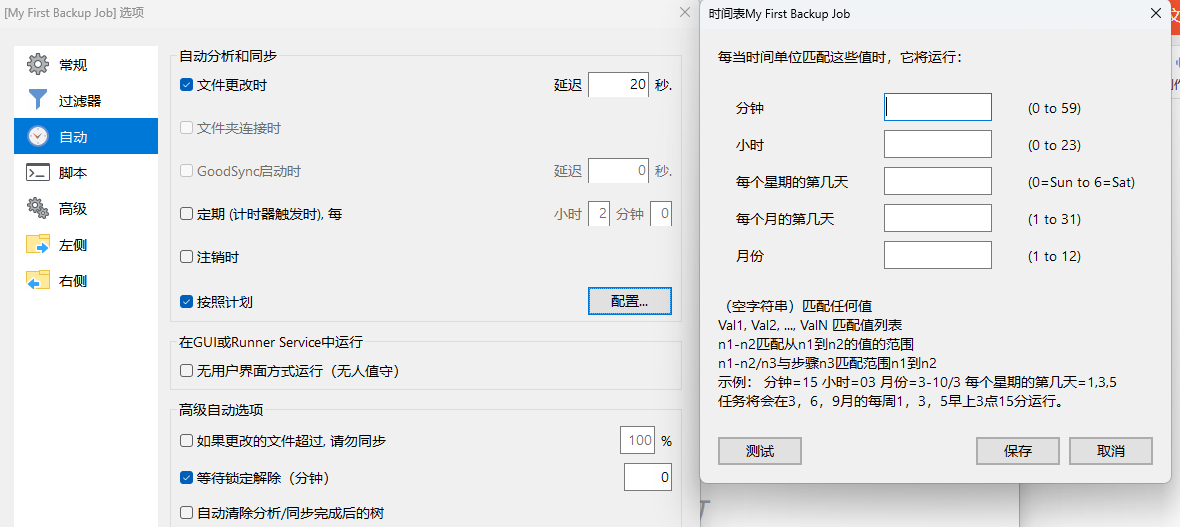Click the funnel icon for 过滤器
The image size is (1180, 527).
click(x=38, y=100)
